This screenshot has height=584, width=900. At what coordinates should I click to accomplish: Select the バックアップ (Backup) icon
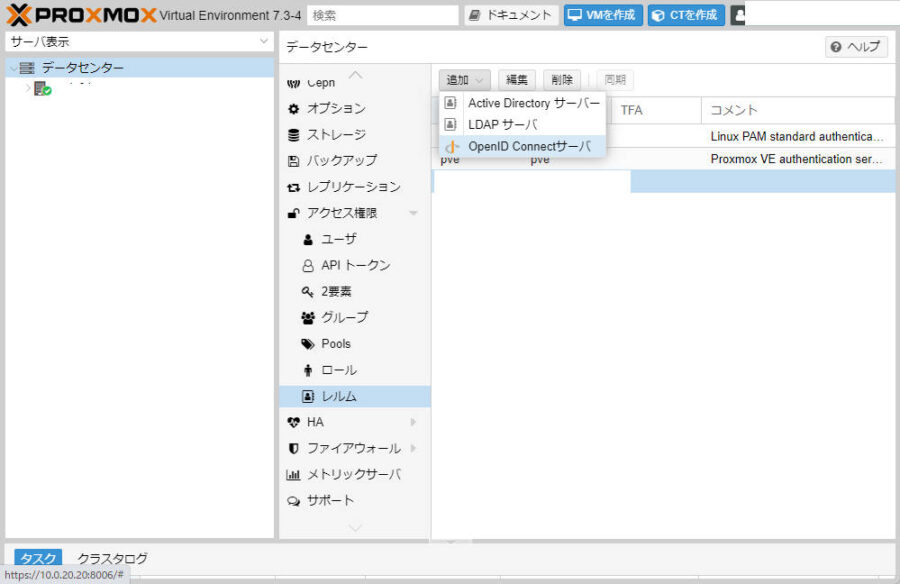click(x=293, y=160)
